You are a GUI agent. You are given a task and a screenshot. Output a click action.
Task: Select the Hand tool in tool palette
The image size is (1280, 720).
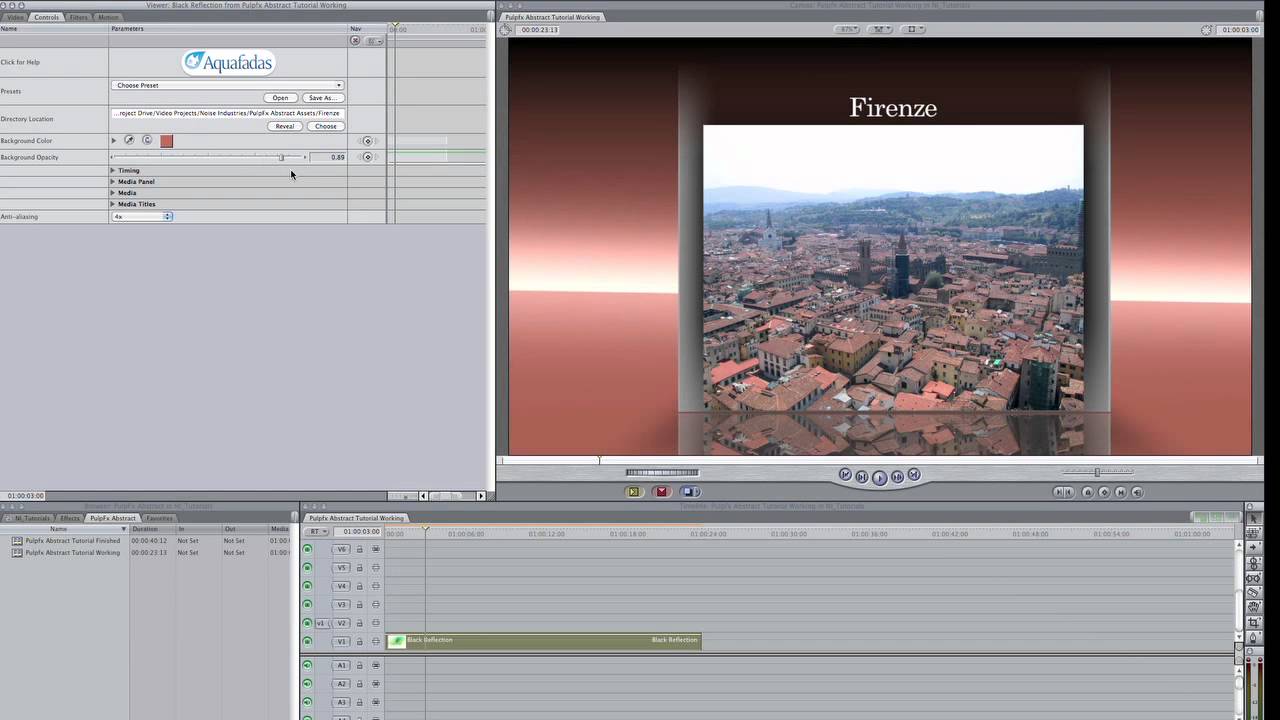click(1254, 608)
